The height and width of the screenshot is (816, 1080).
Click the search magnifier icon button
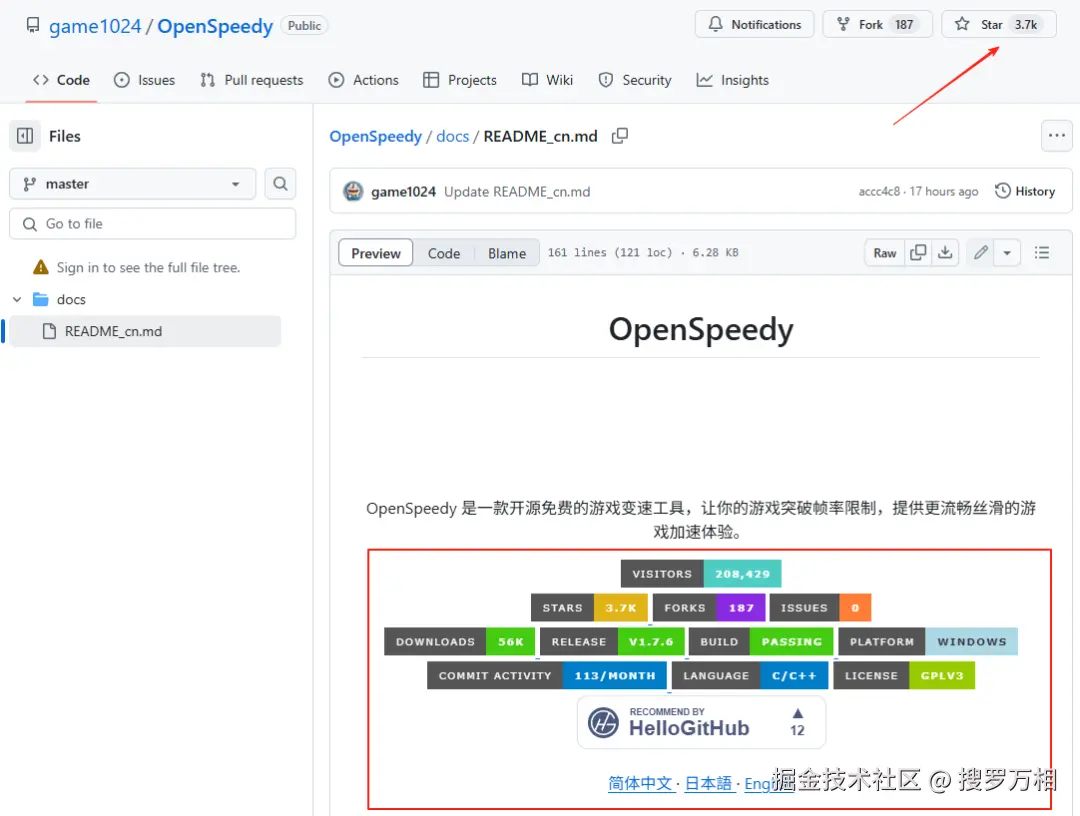pyautogui.click(x=280, y=184)
